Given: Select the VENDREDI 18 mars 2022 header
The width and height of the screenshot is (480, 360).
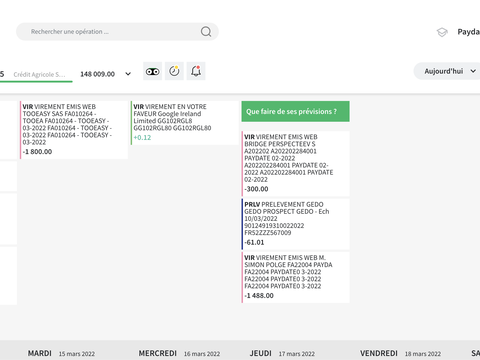Looking at the screenshot, I should [x=400, y=353].
